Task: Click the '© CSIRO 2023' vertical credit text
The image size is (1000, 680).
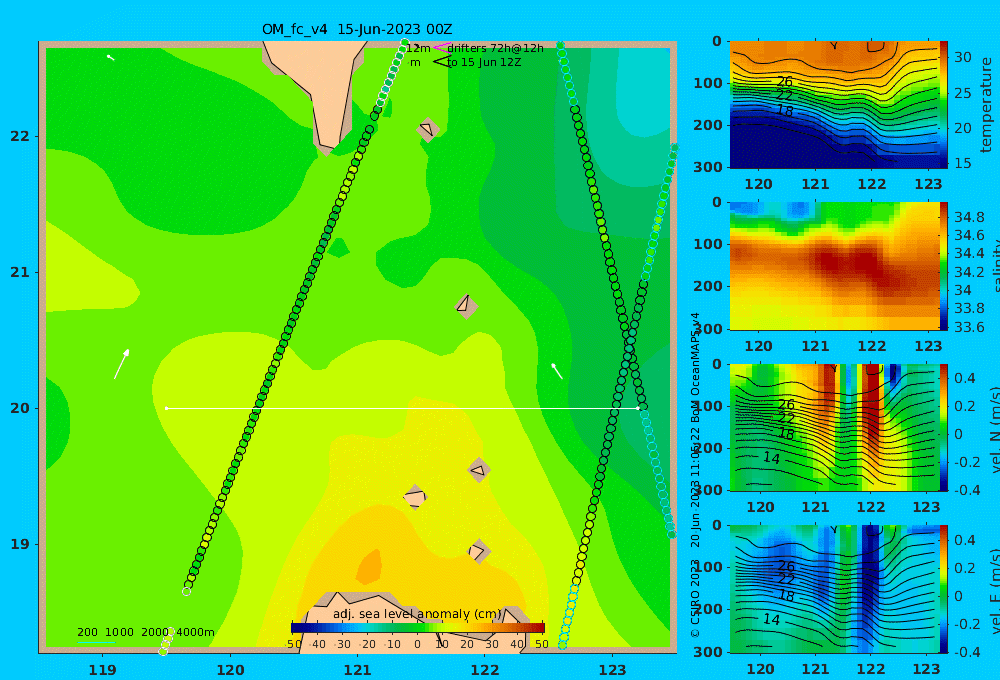Action: click(x=695, y=598)
